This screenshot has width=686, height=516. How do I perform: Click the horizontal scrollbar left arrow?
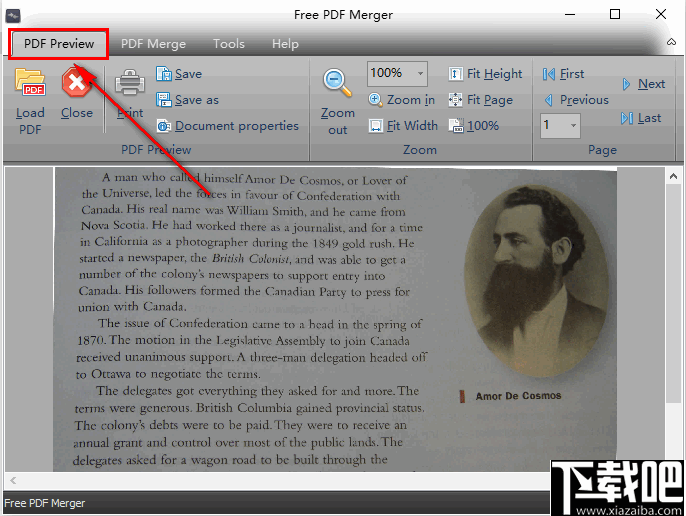(x=13, y=481)
